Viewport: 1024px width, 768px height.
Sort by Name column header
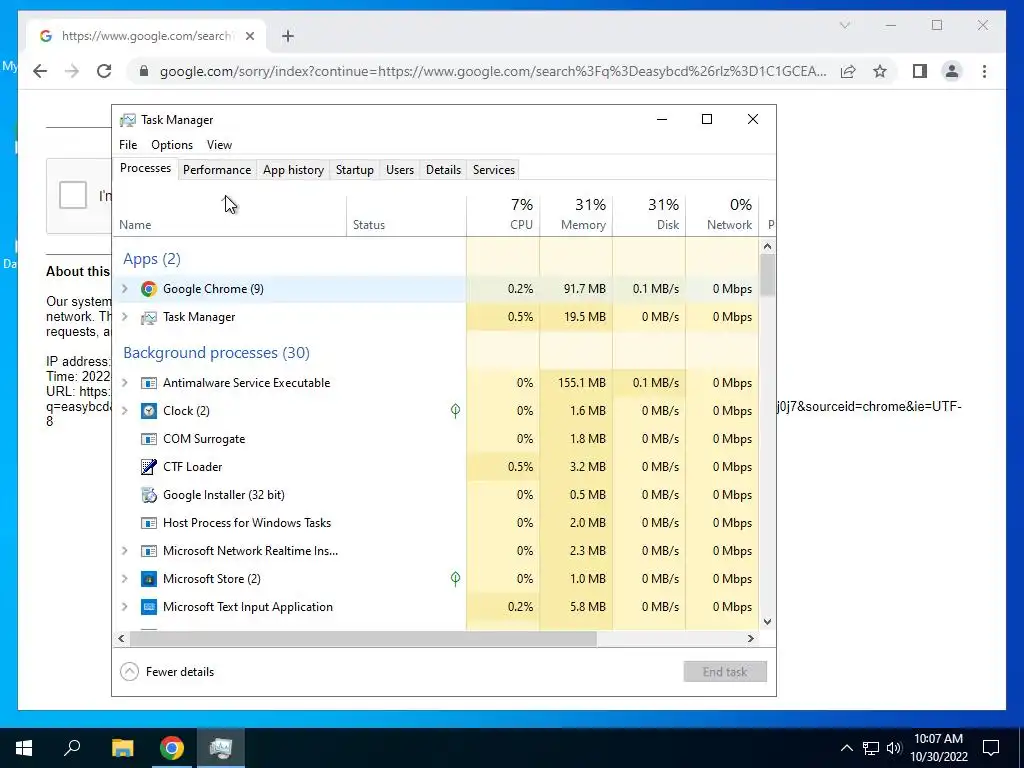pos(229,214)
